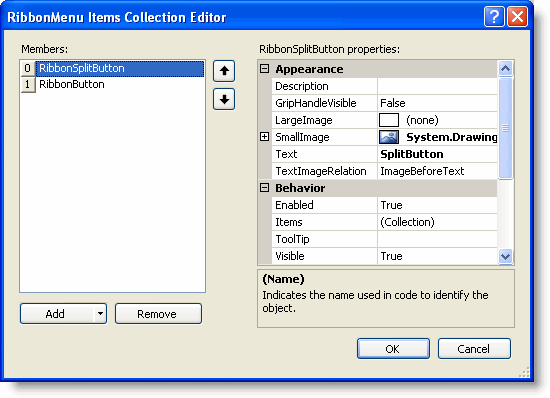Move selected member down with arrow button
Viewport: 550px width, 398px height.
tap(224, 99)
